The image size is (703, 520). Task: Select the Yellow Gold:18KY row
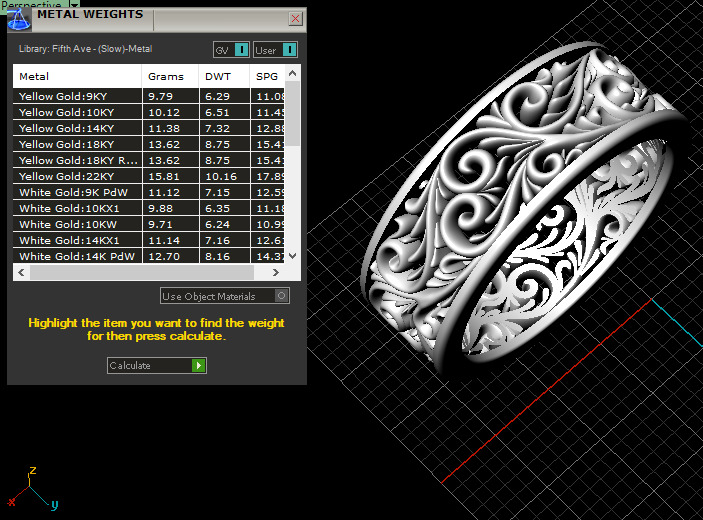pos(149,144)
